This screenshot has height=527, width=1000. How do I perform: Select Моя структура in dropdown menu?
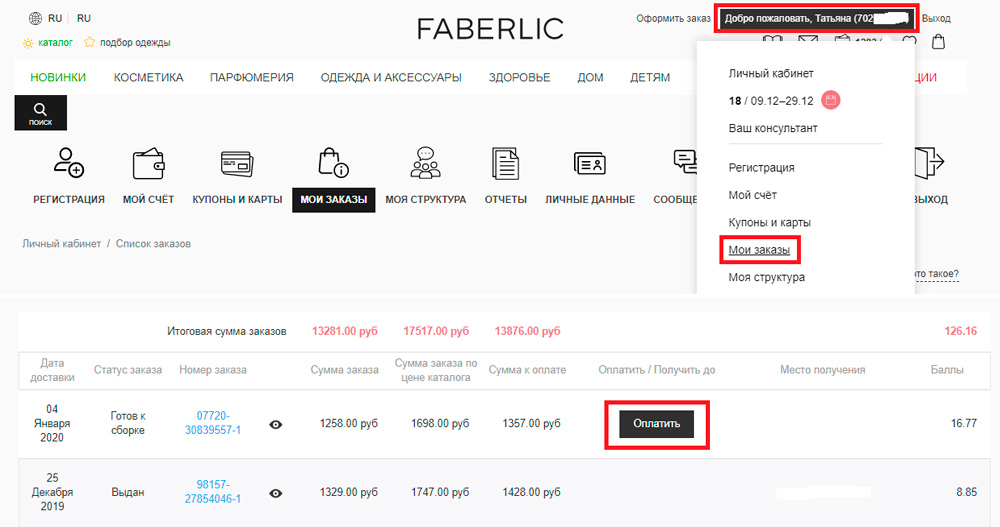(x=767, y=278)
